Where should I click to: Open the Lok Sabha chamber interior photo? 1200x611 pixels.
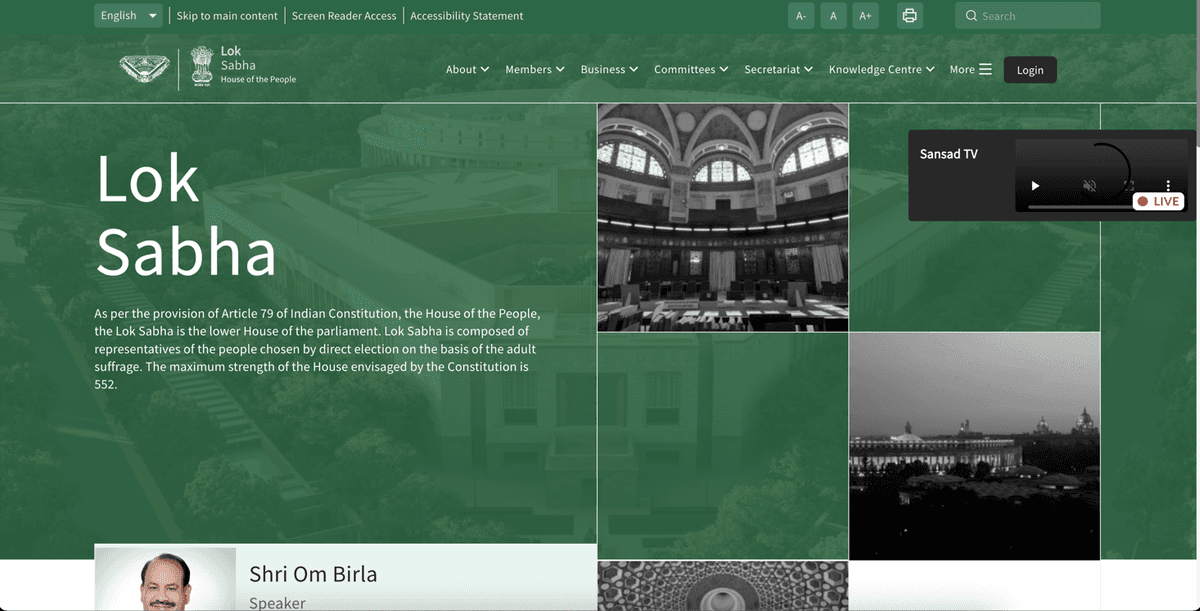(x=722, y=217)
